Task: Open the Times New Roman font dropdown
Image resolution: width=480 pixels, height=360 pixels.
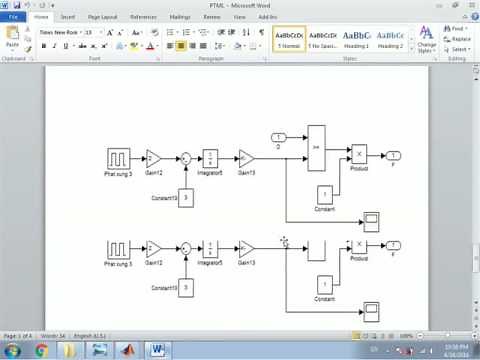Action: point(81,32)
